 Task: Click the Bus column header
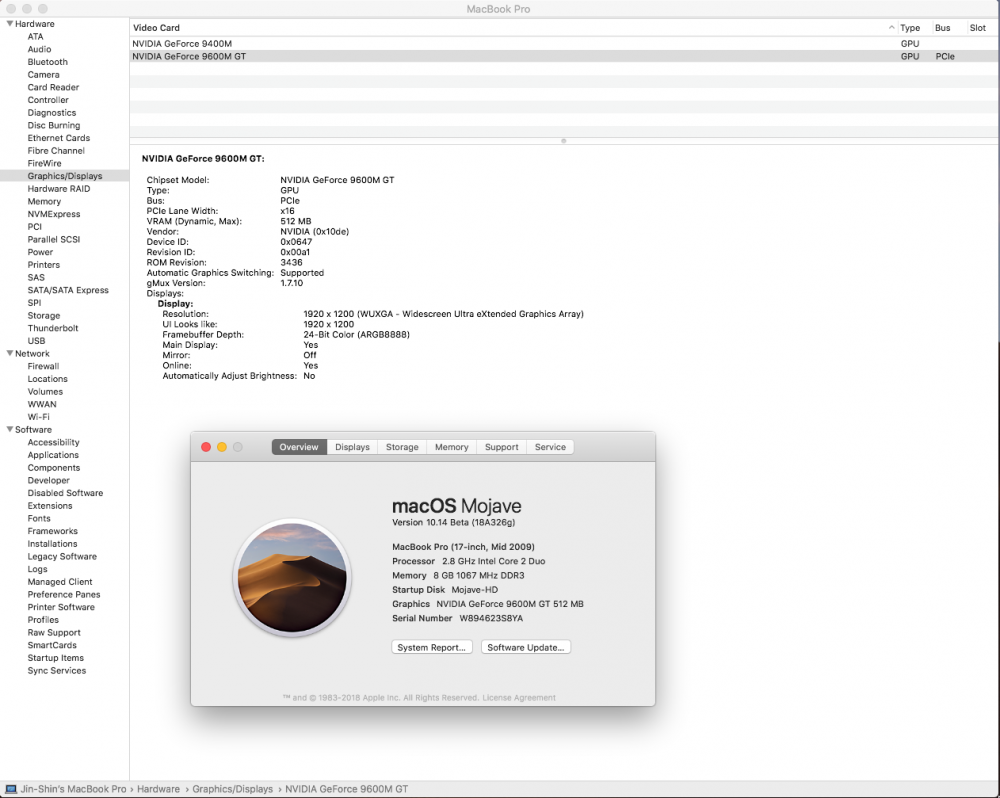pos(943,27)
